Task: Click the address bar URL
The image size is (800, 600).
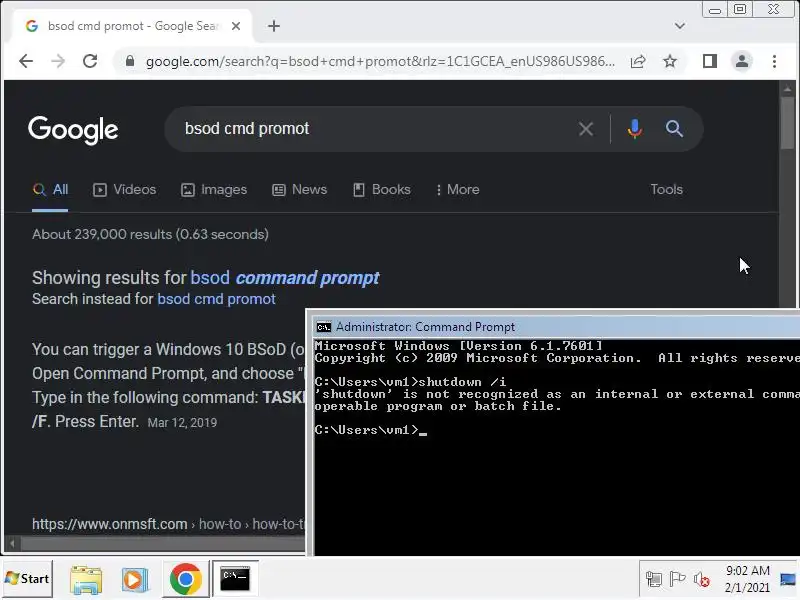Action: [x=380, y=62]
